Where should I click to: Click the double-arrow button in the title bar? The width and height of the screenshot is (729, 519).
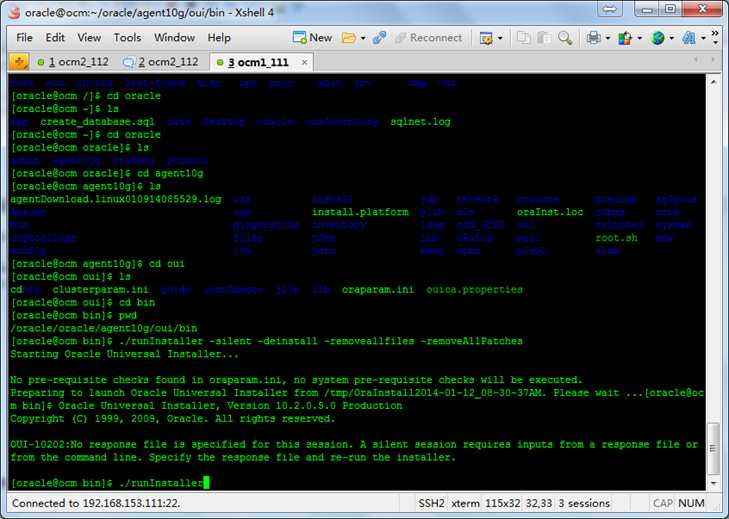[x=610, y=9]
